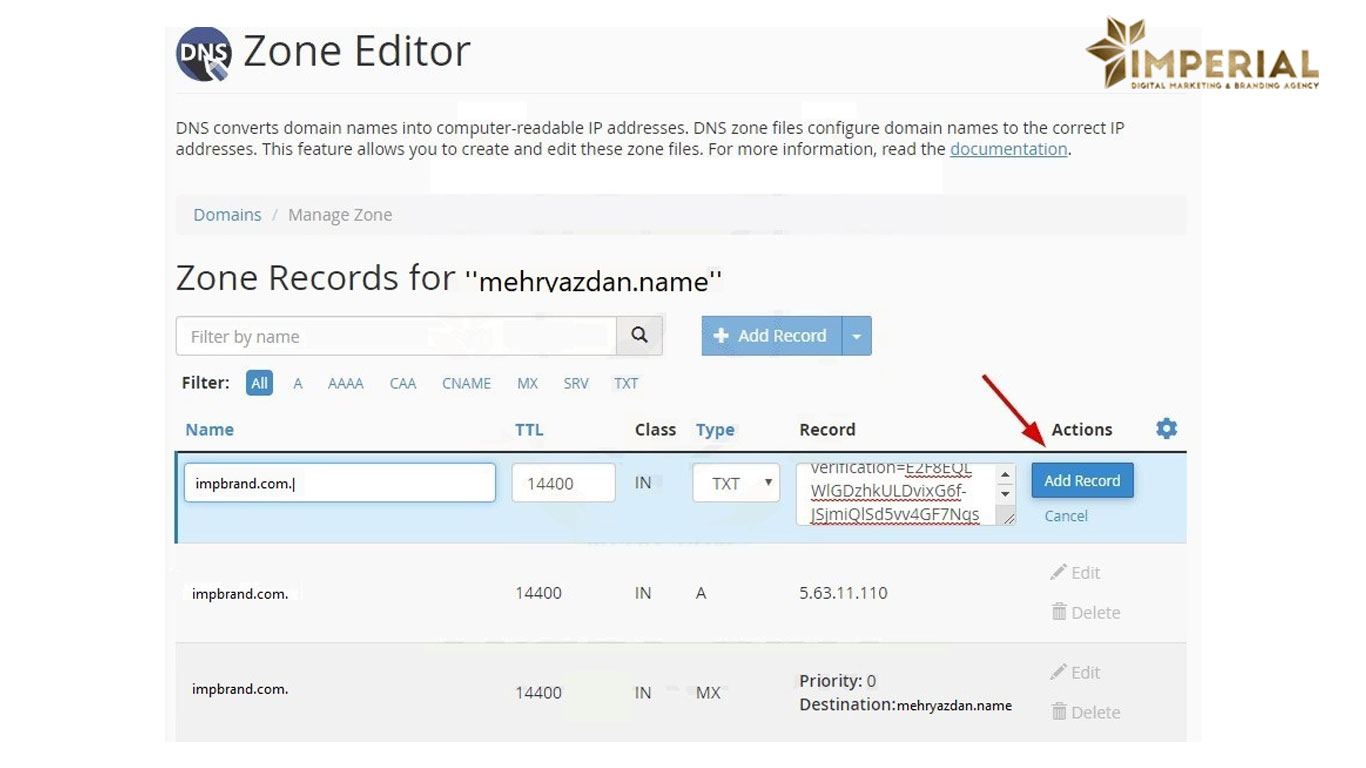The width and height of the screenshot is (1366, 768).
Task: Click the Filter by name search field
Action: pyautogui.click(x=396, y=336)
